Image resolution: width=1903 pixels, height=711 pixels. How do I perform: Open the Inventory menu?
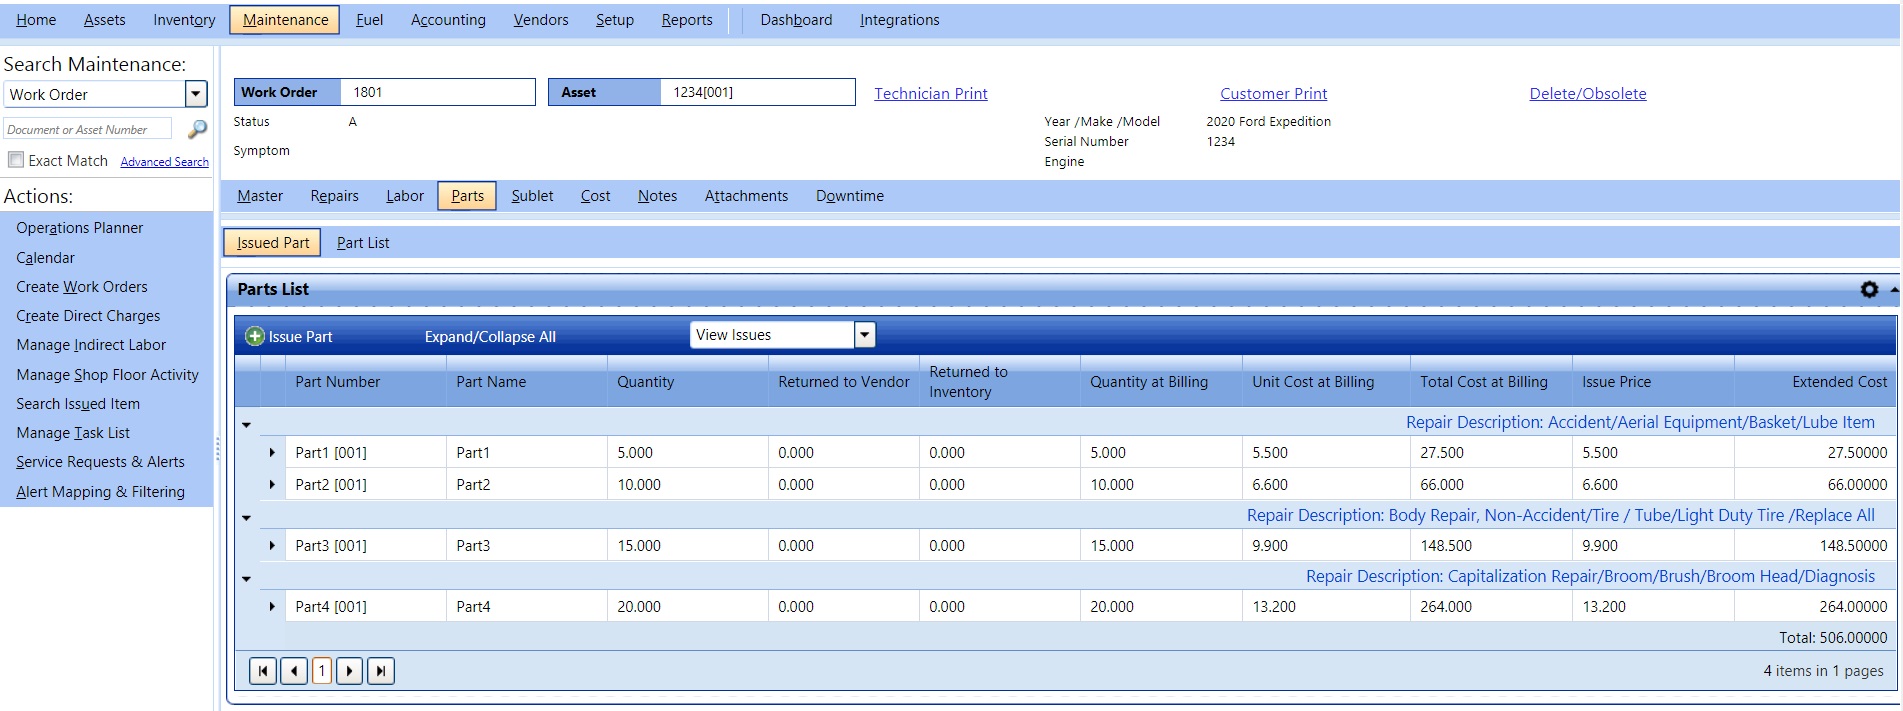[x=184, y=20]
